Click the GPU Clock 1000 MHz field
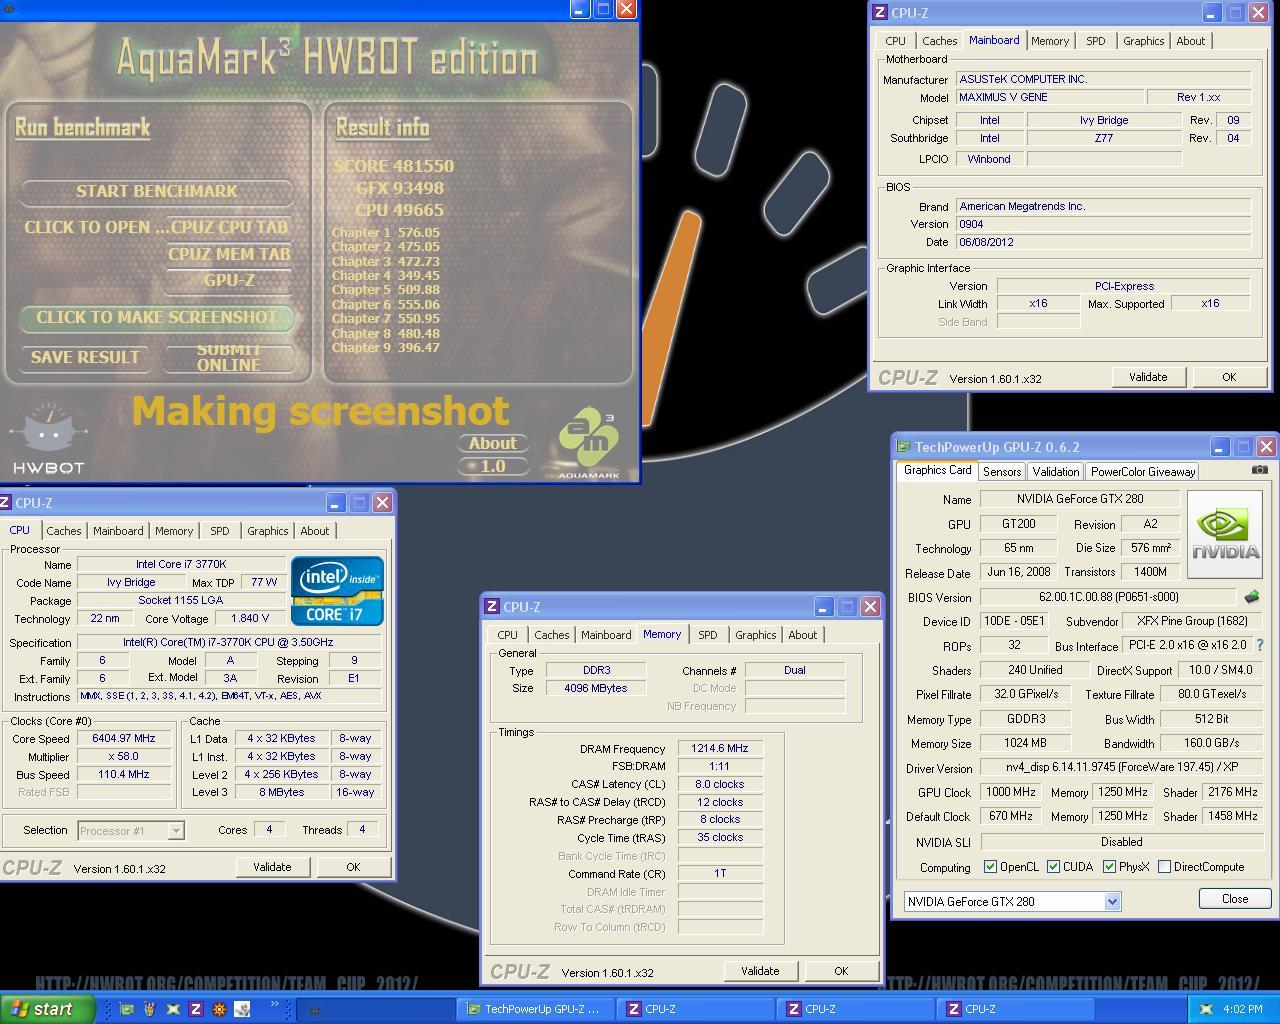Screen dimensions: 1280x1024 pos(1011,792)
